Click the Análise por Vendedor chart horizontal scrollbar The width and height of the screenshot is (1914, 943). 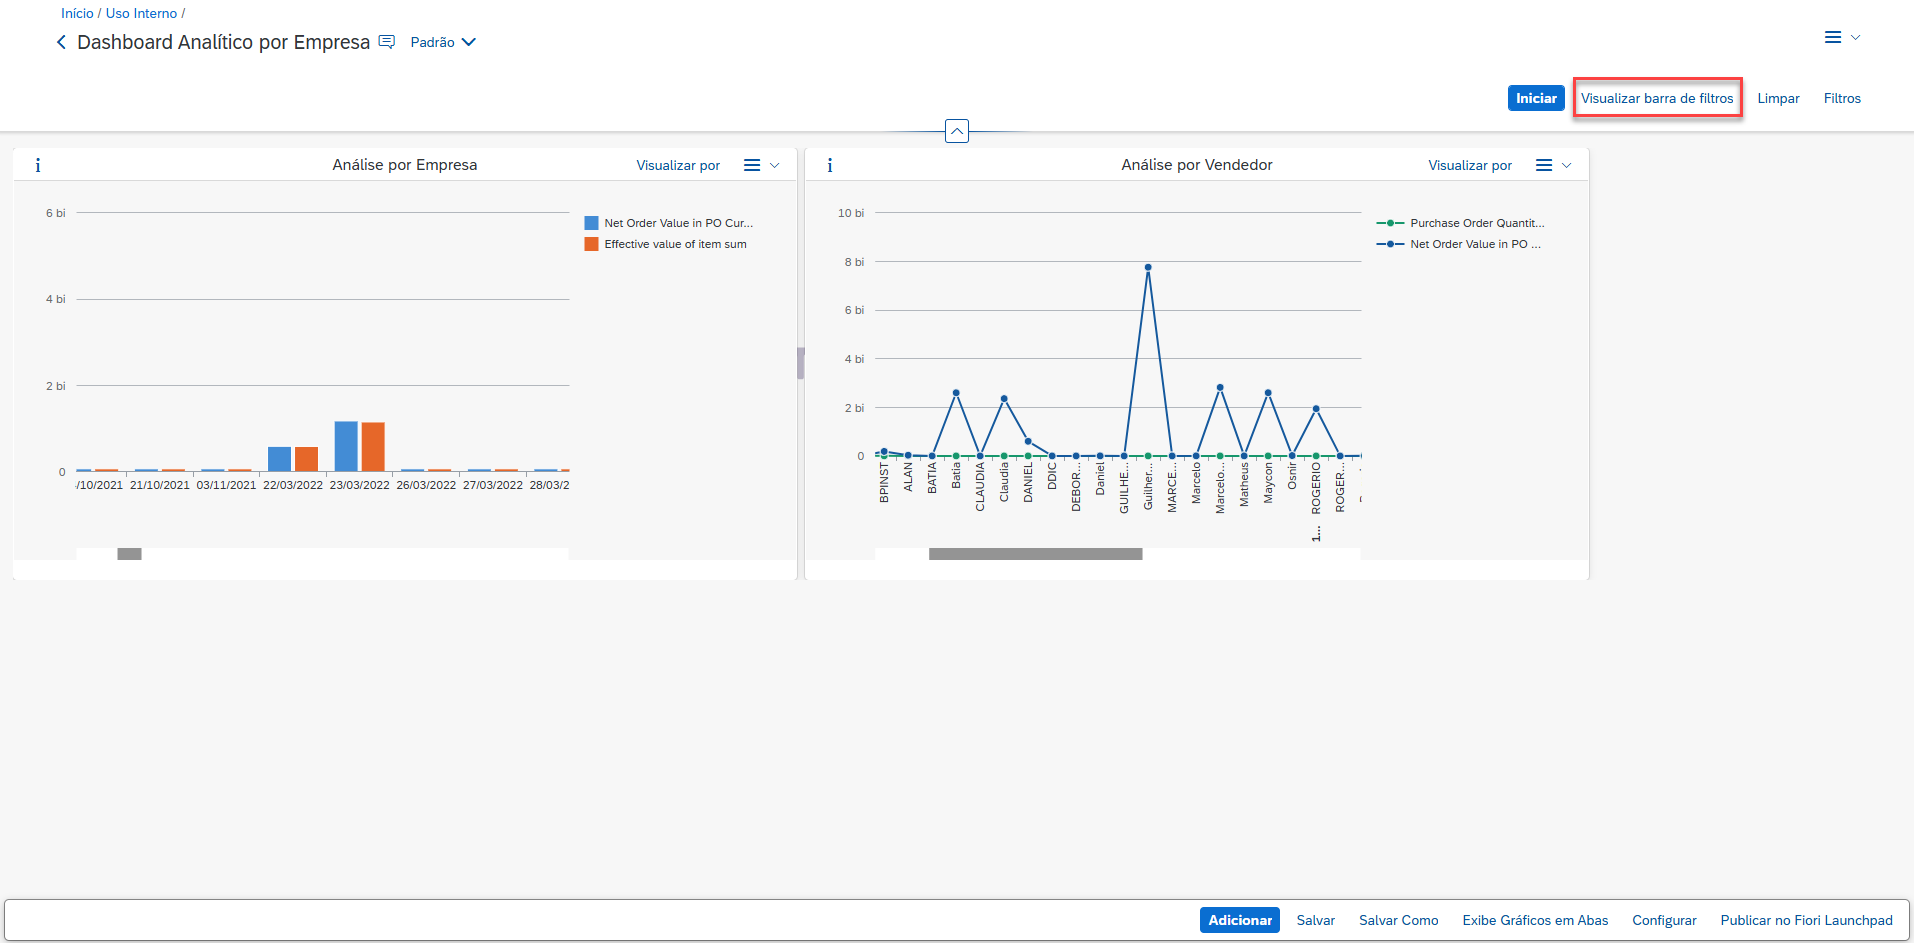[1035, 554]
